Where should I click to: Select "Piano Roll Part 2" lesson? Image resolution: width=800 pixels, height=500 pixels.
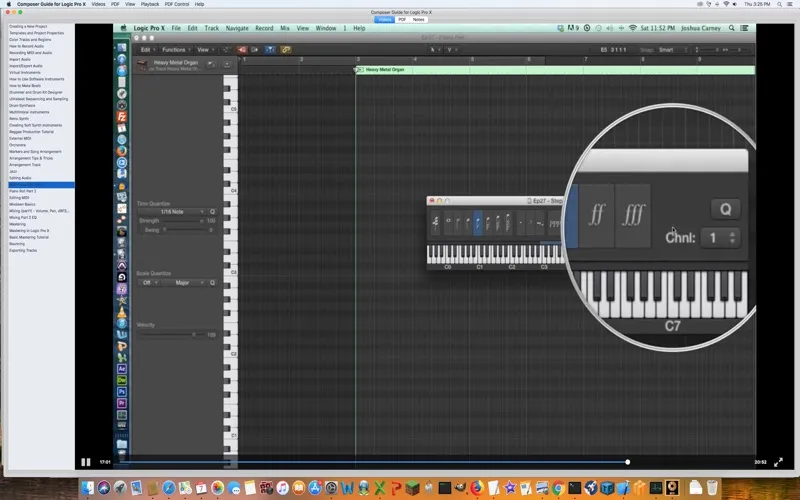[x=22, y=191]
